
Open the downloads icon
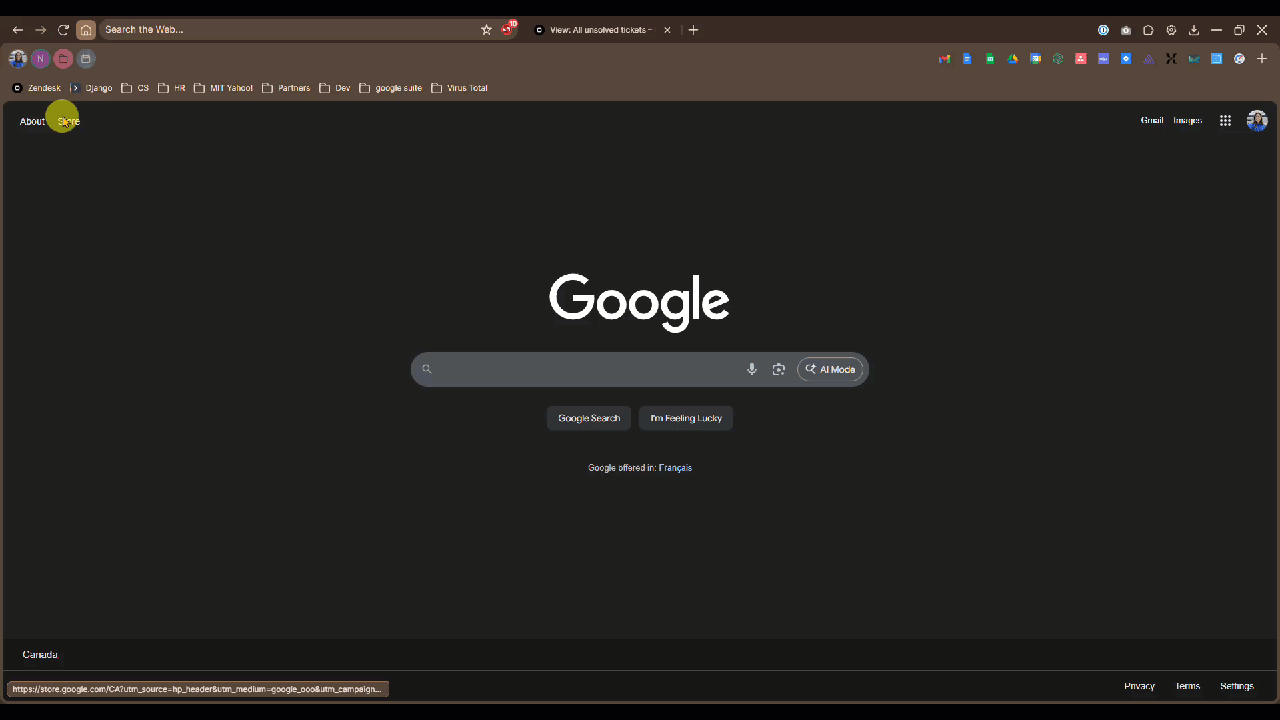coord(1194,30)
